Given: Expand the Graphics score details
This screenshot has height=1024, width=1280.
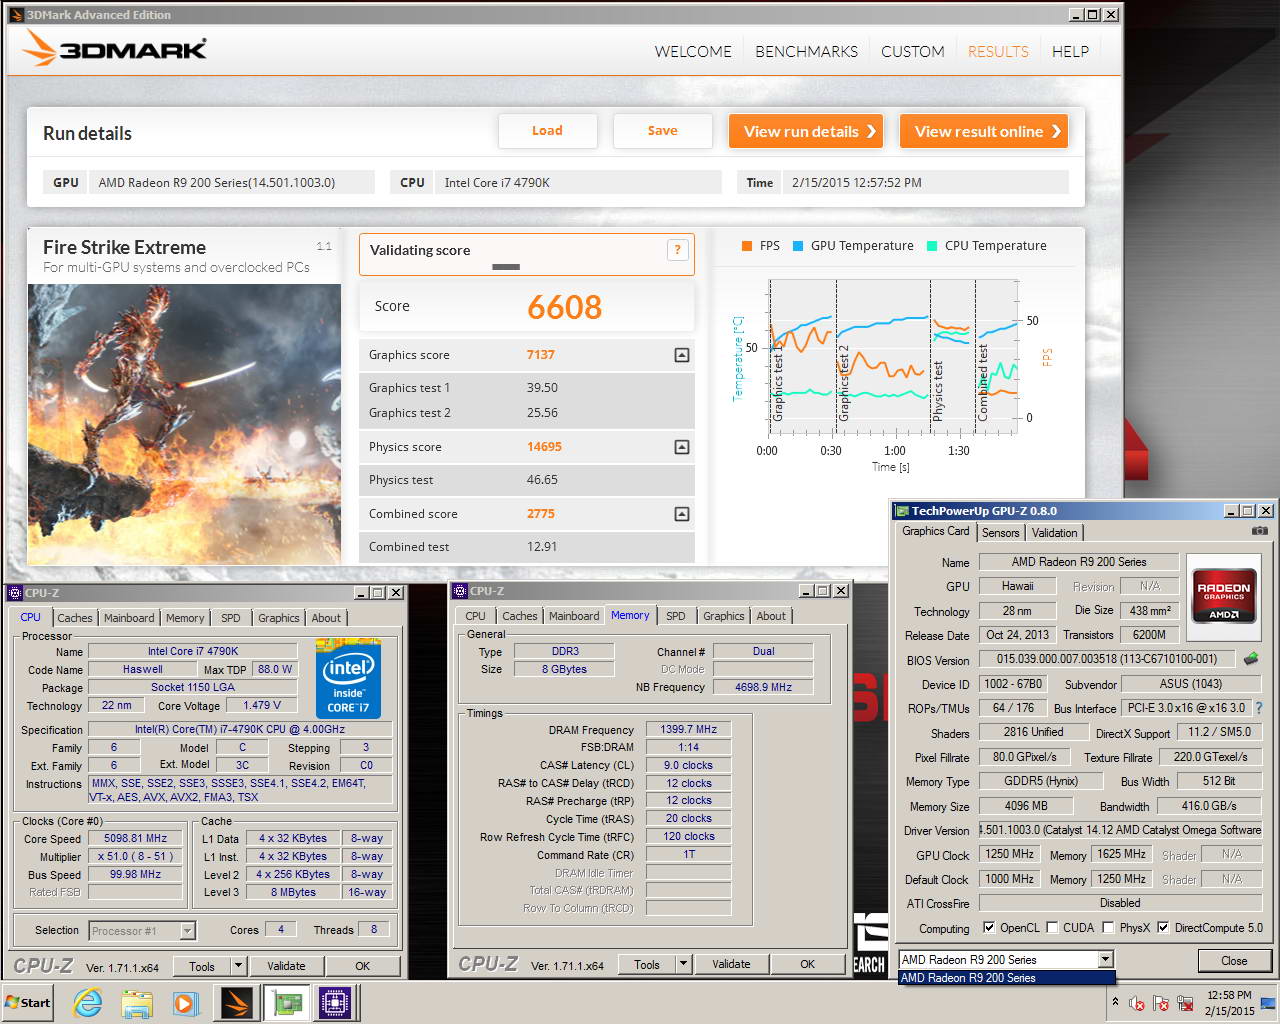Looking at the screenshot, I should 681,355.
